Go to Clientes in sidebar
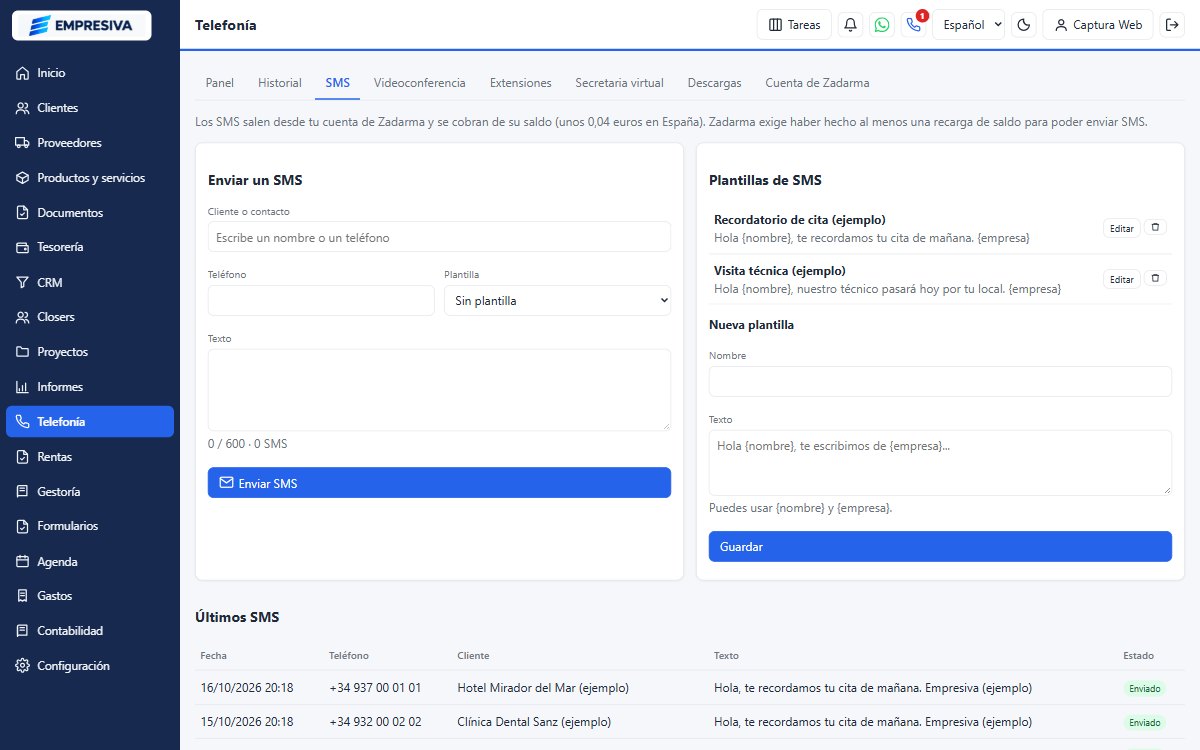The height and width of the screenshot is (750, 1200). pyautogui.click(x=90, y=108)
